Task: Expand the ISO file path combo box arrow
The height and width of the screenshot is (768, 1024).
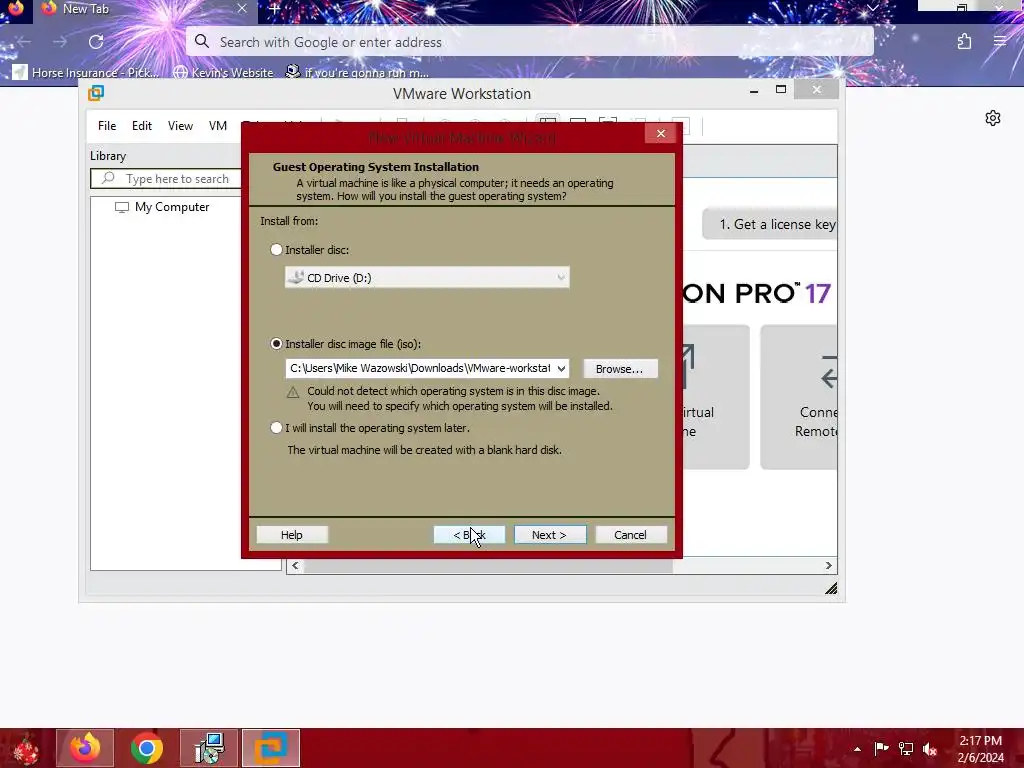Action: click(x=561, y=368)
